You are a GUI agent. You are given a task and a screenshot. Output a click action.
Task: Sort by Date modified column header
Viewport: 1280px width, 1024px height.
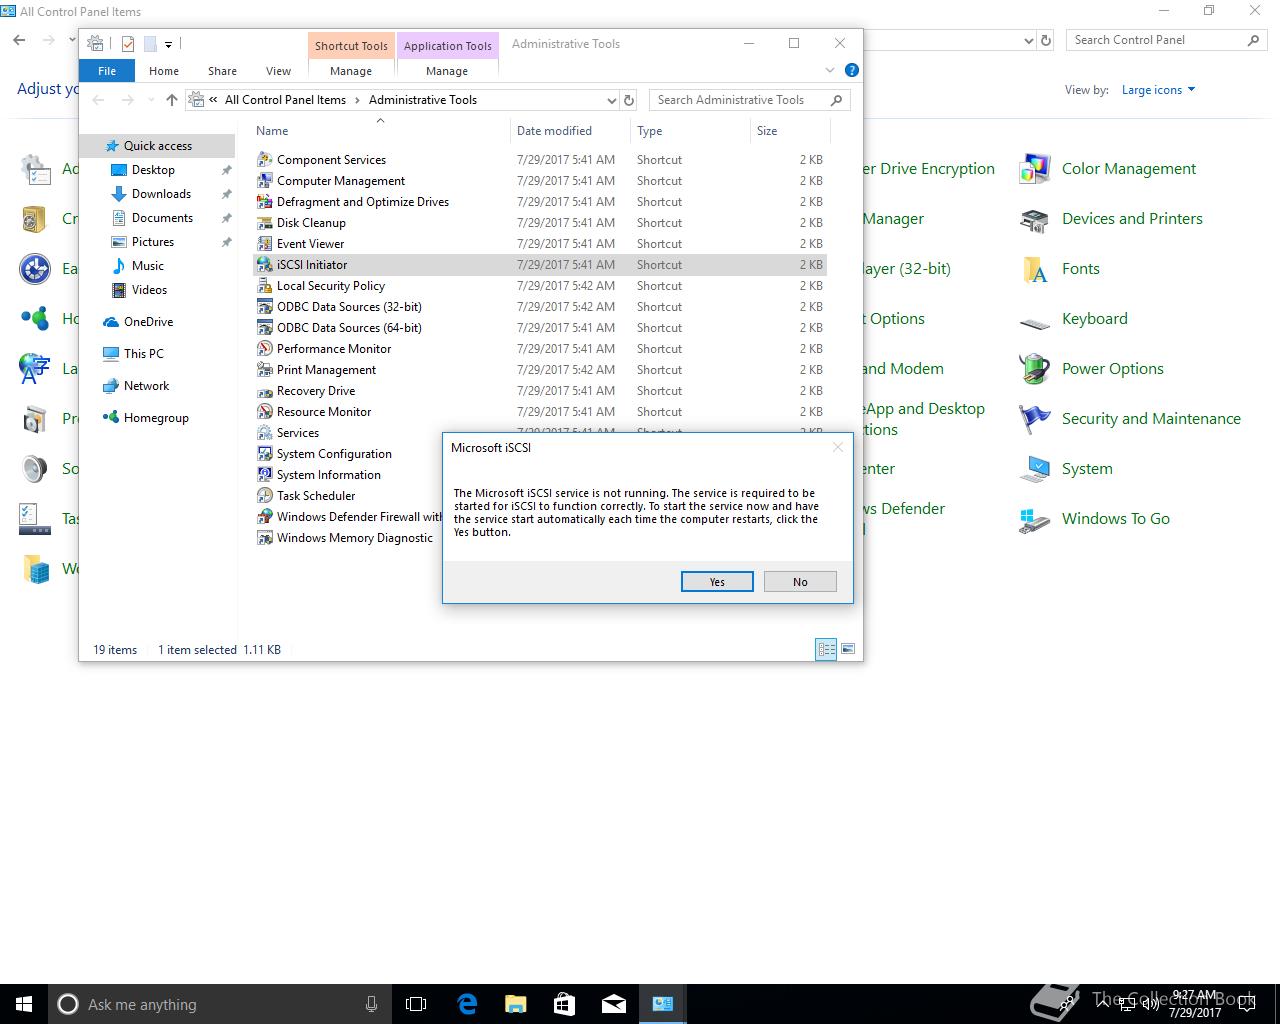click(x=570, y=131)
